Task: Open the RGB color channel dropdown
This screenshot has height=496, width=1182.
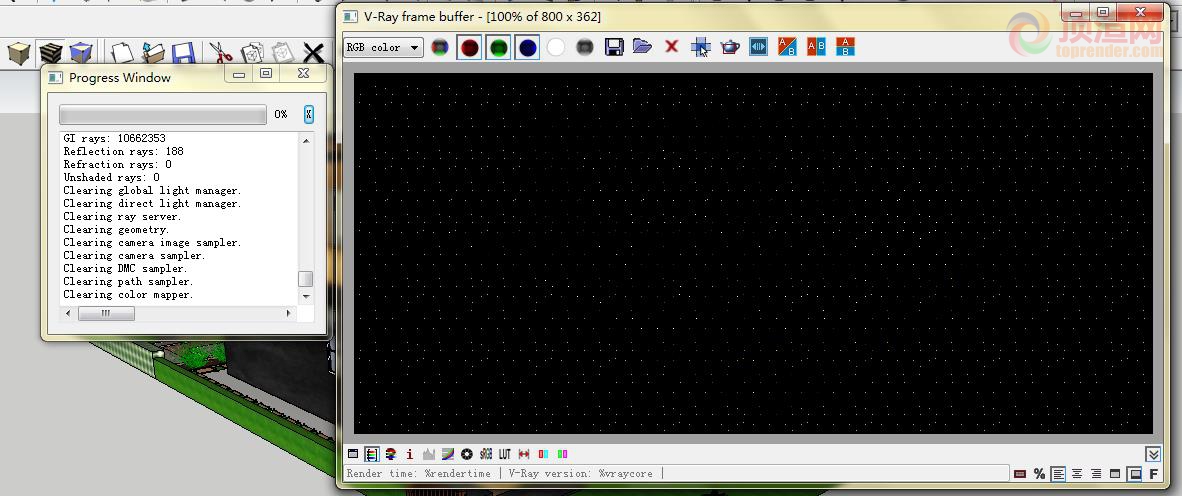Action: click(x=383, y=47)
